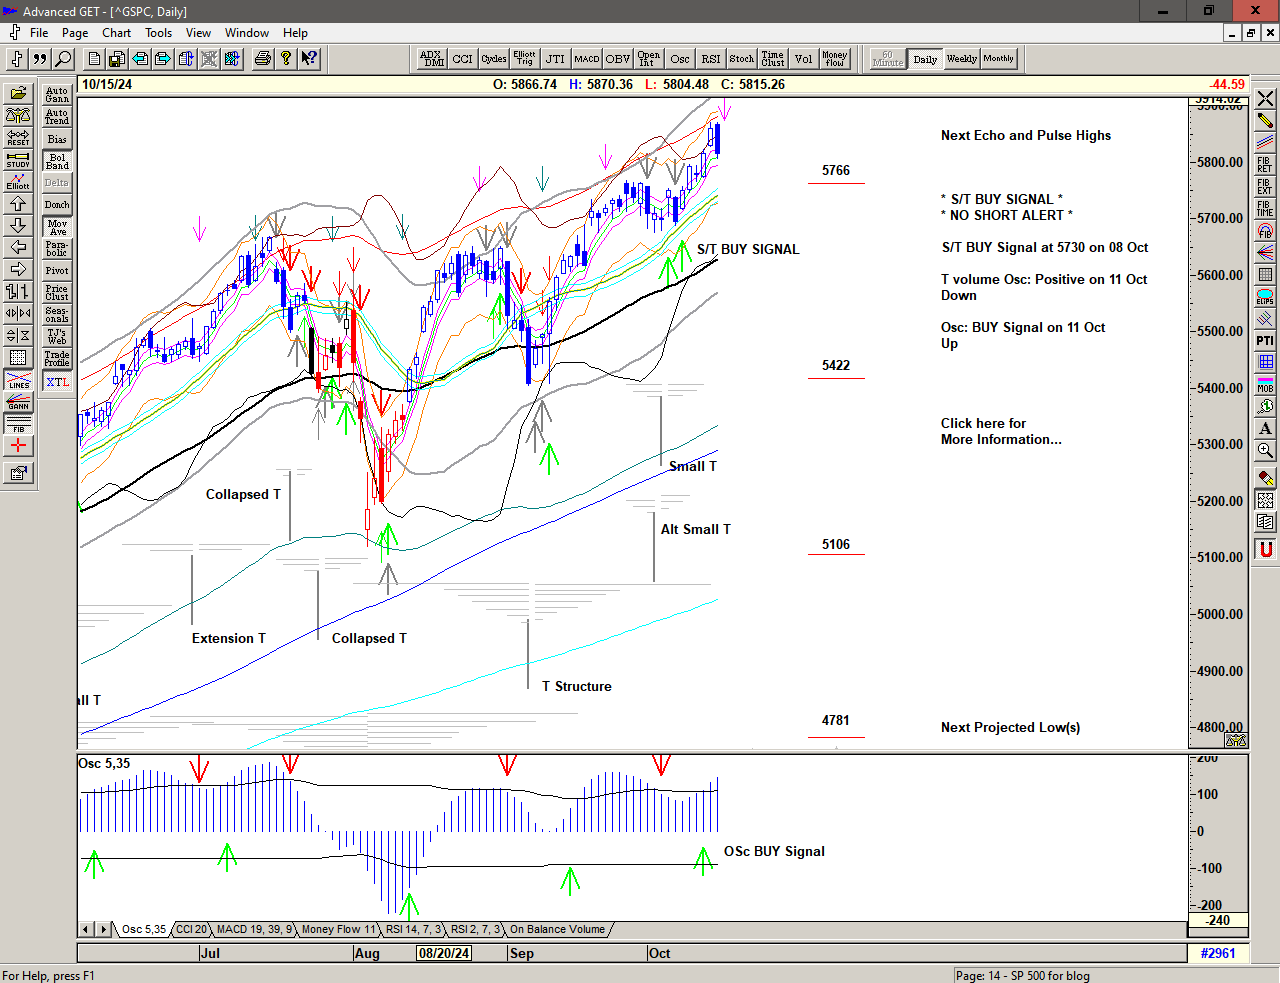
Task: Toggle the Mov Ave overlay
Action: [x=57, y=227]
